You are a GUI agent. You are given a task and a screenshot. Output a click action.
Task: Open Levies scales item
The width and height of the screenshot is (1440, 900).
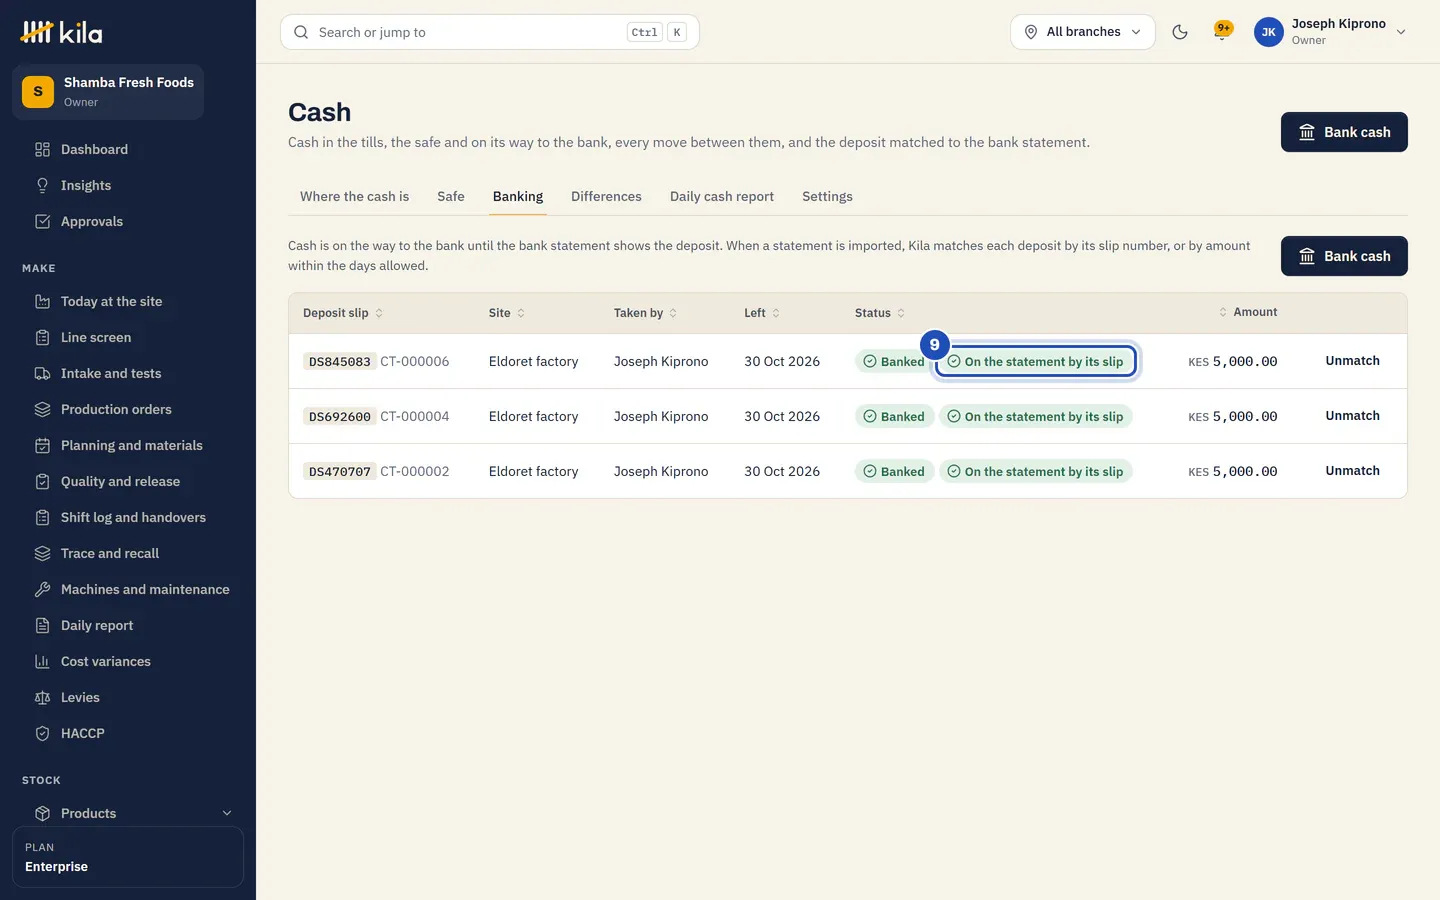128,697
